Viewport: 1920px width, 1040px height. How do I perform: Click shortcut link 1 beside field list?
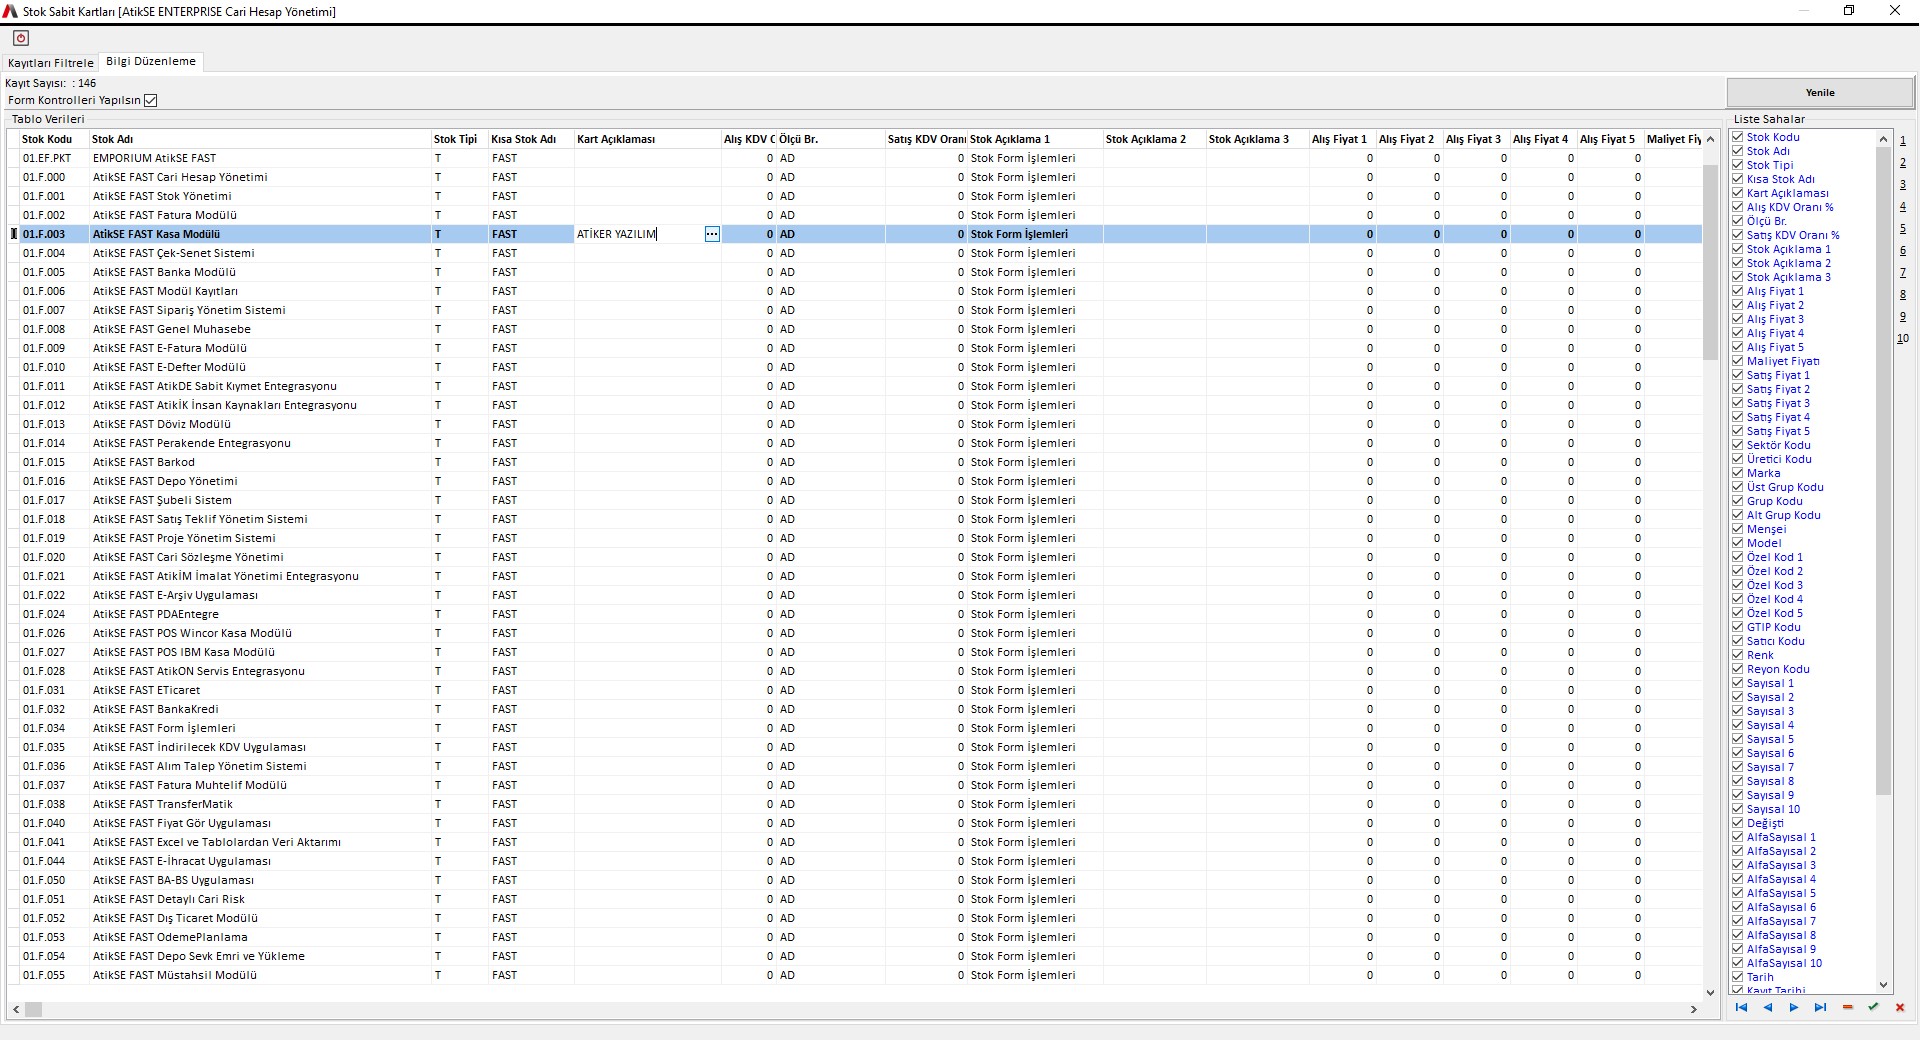[x=1903, y=141]
